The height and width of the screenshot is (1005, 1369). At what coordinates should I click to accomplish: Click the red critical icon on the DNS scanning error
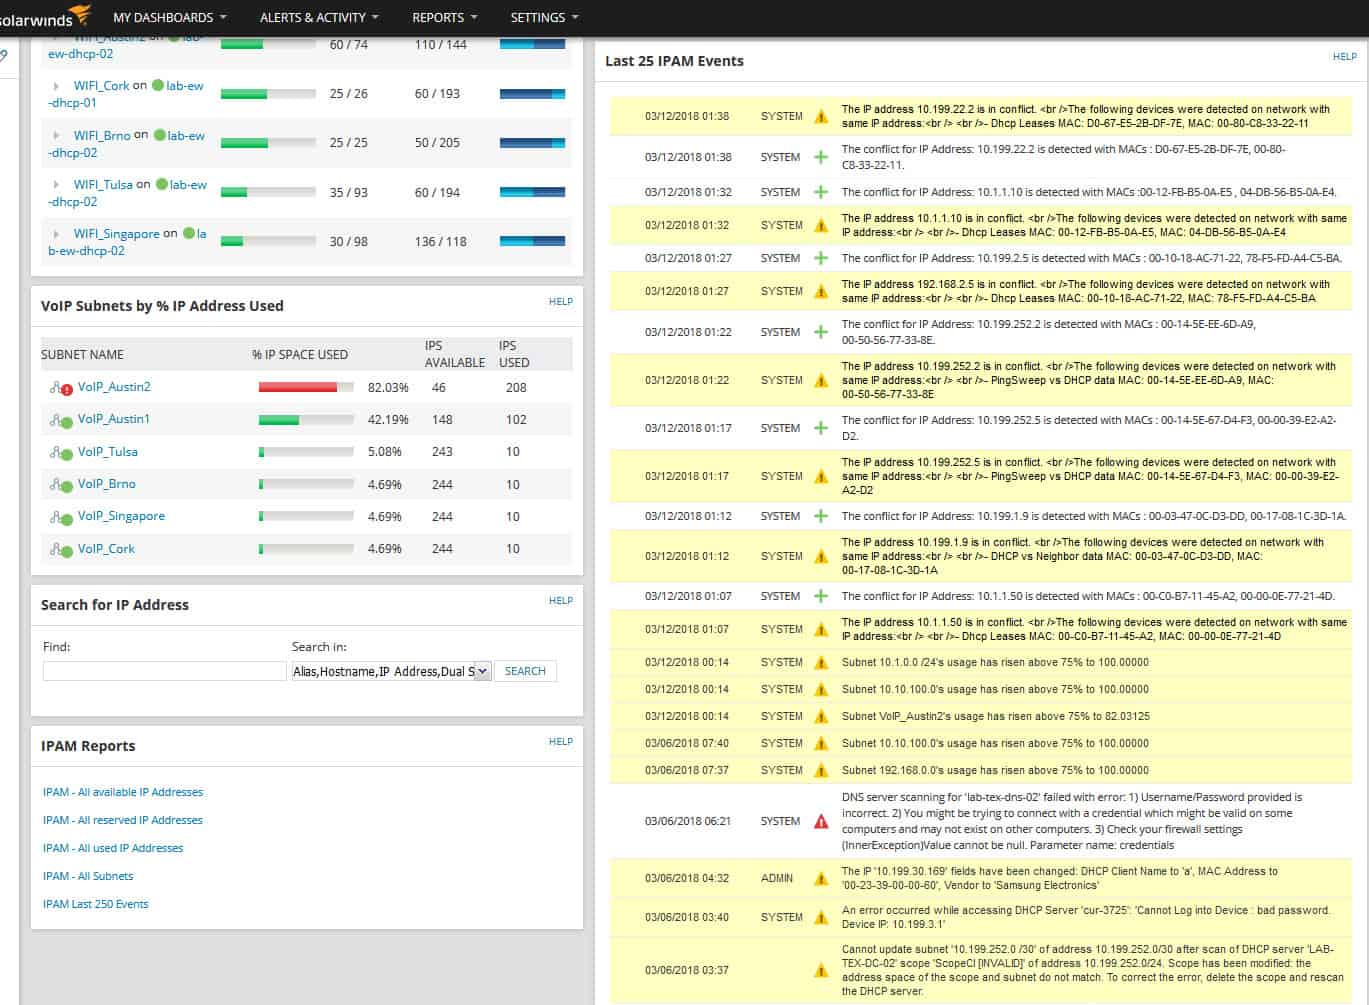click(x=821, y=821)
